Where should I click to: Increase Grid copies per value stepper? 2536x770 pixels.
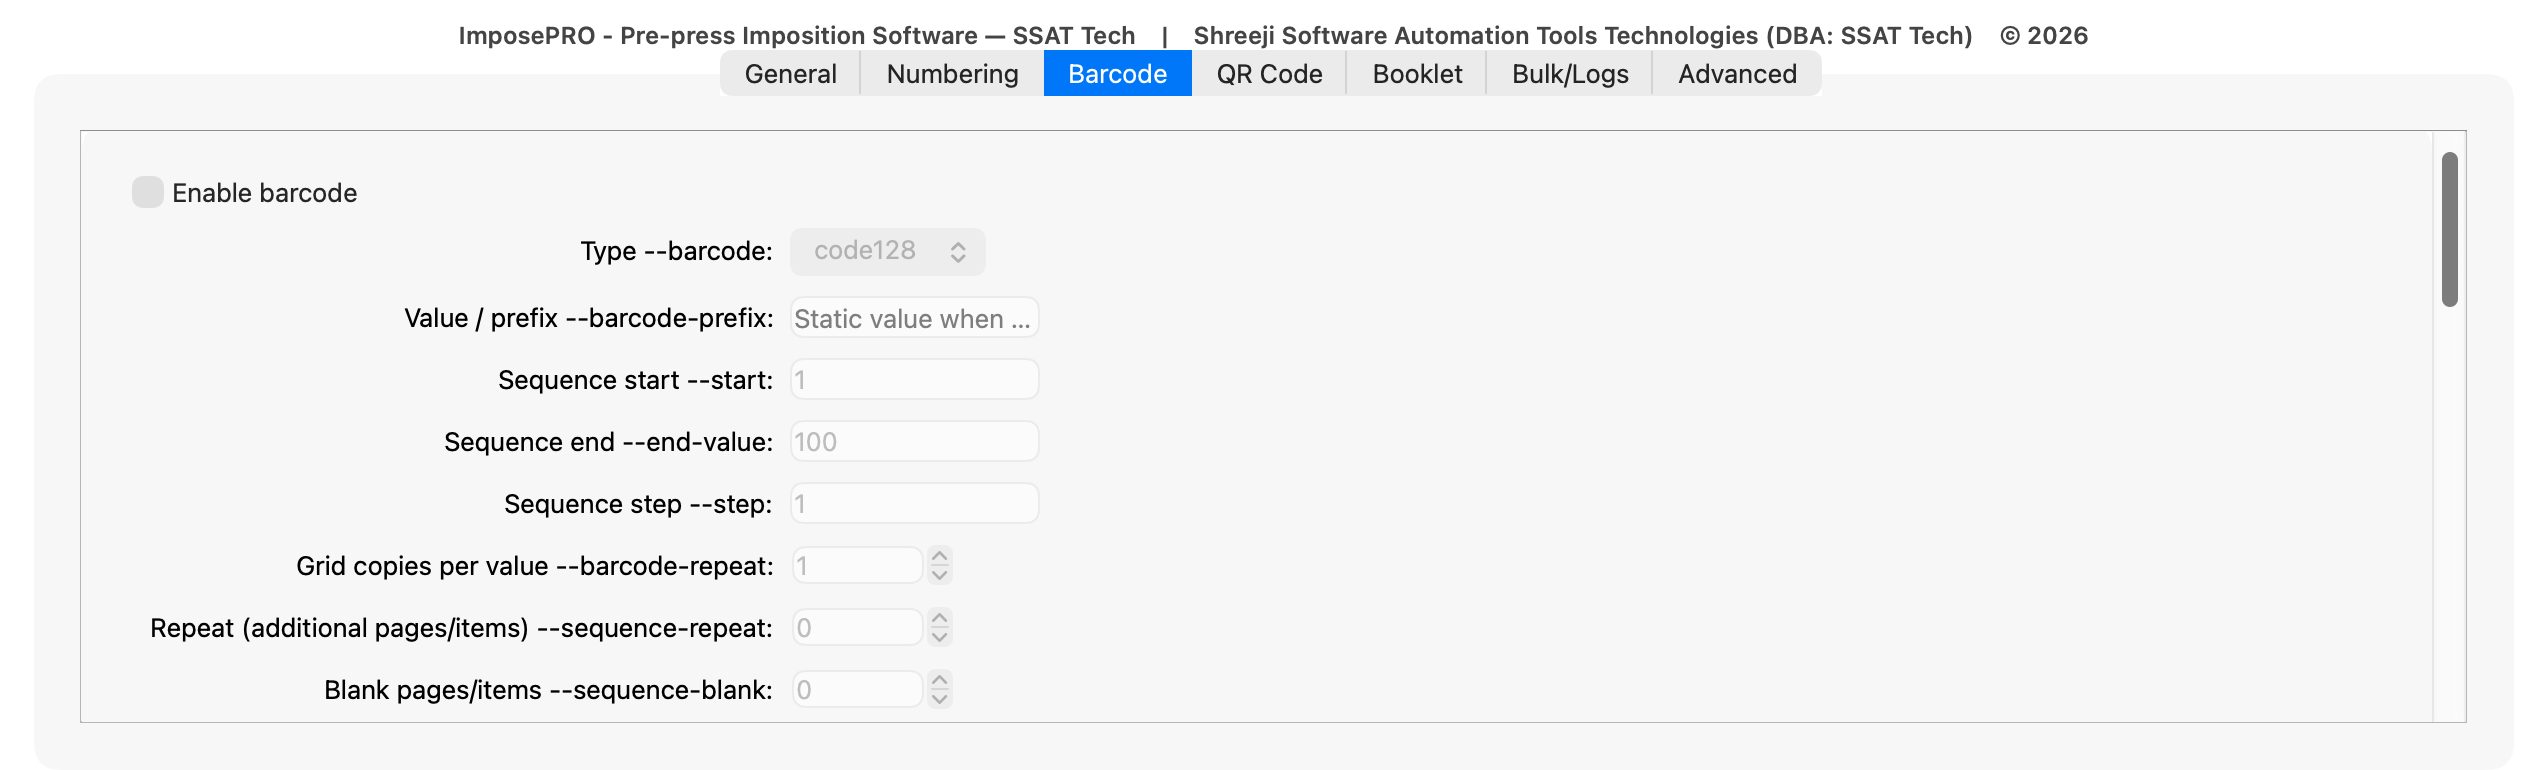click(939, 556)
